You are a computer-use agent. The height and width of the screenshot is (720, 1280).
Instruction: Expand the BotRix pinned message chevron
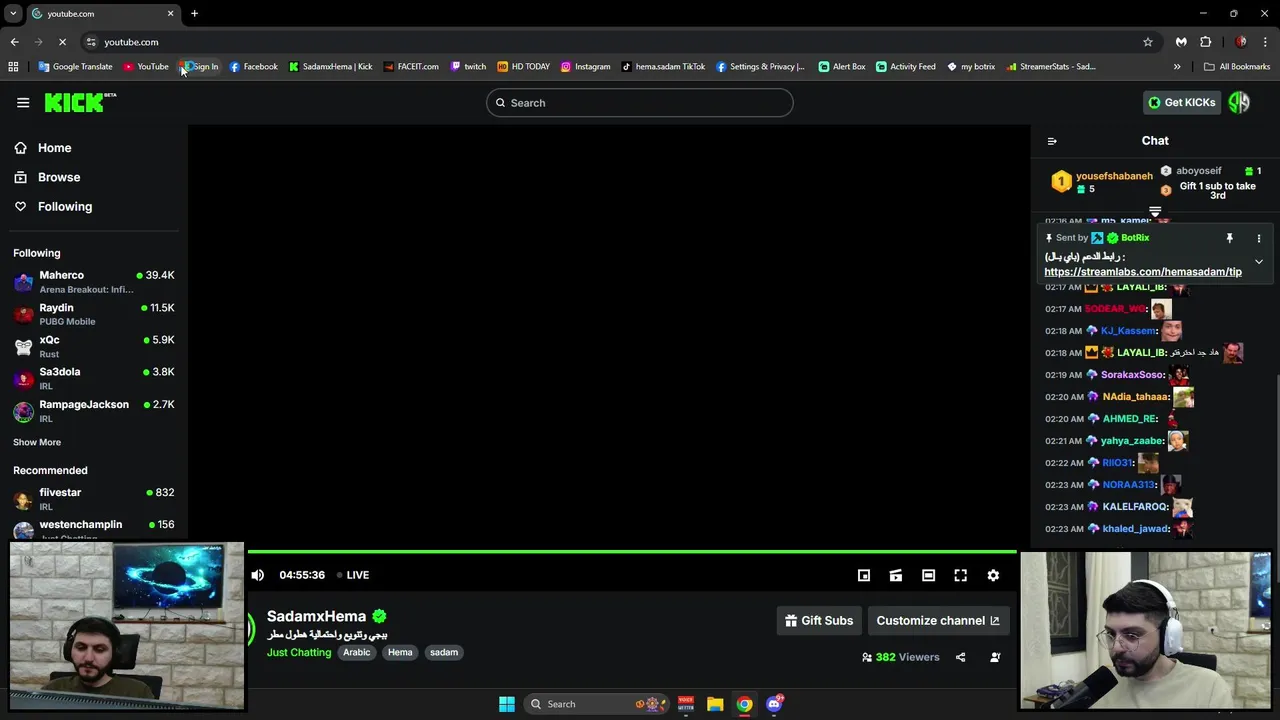(x=1259, y=261)
